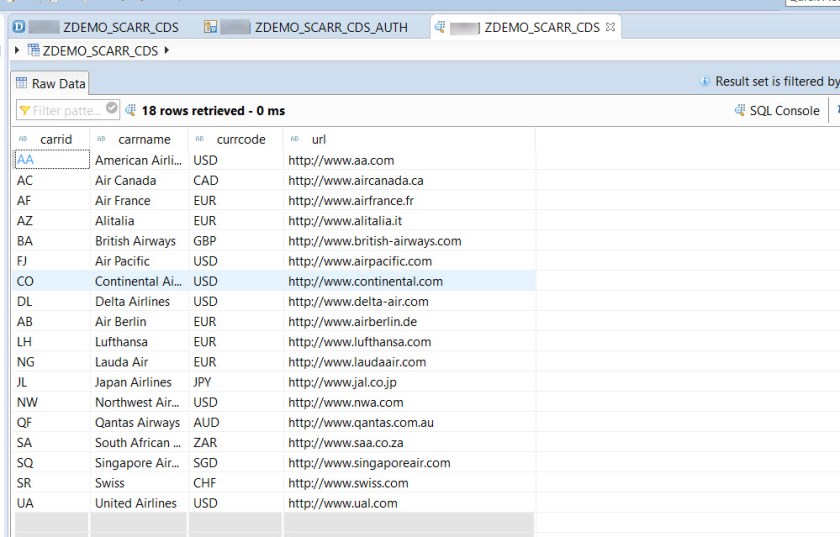Viewport: 840px width, 537px height.
Task: Switch to the ZDEMO_SCARR_CDS_AUTH tab
Action: tap(330, 27)
